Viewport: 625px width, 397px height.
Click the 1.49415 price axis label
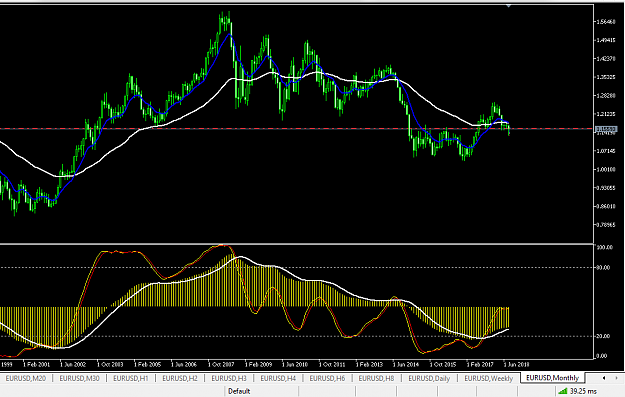(606, 40)
